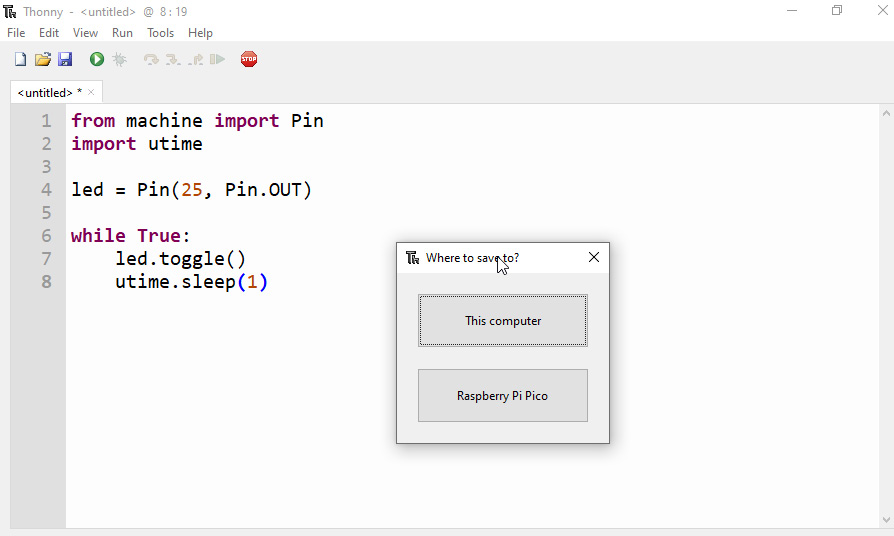Run current script with the green play button

[x=97, y=59]
